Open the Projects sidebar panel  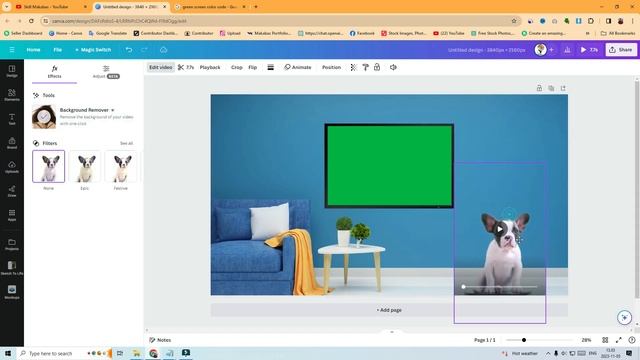[x=12, y=244]
